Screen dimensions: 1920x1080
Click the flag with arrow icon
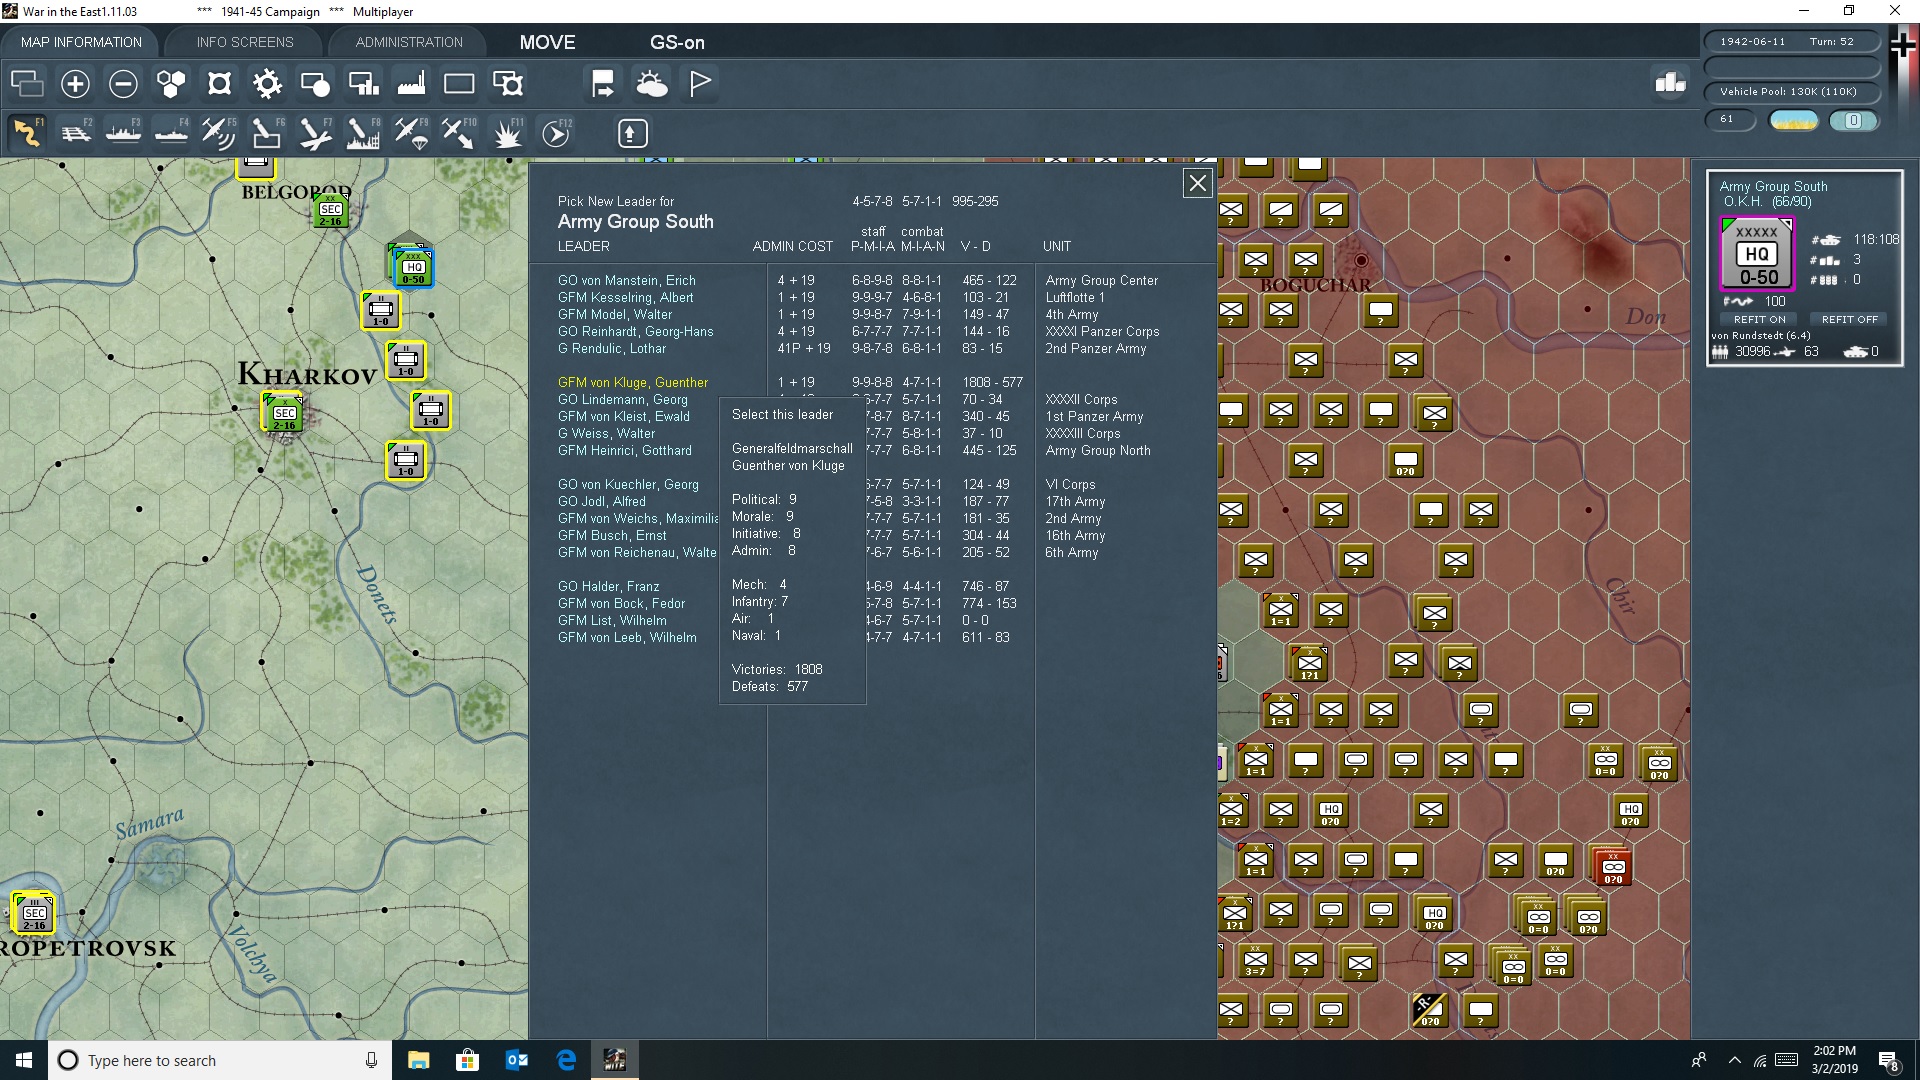point(603,84)
